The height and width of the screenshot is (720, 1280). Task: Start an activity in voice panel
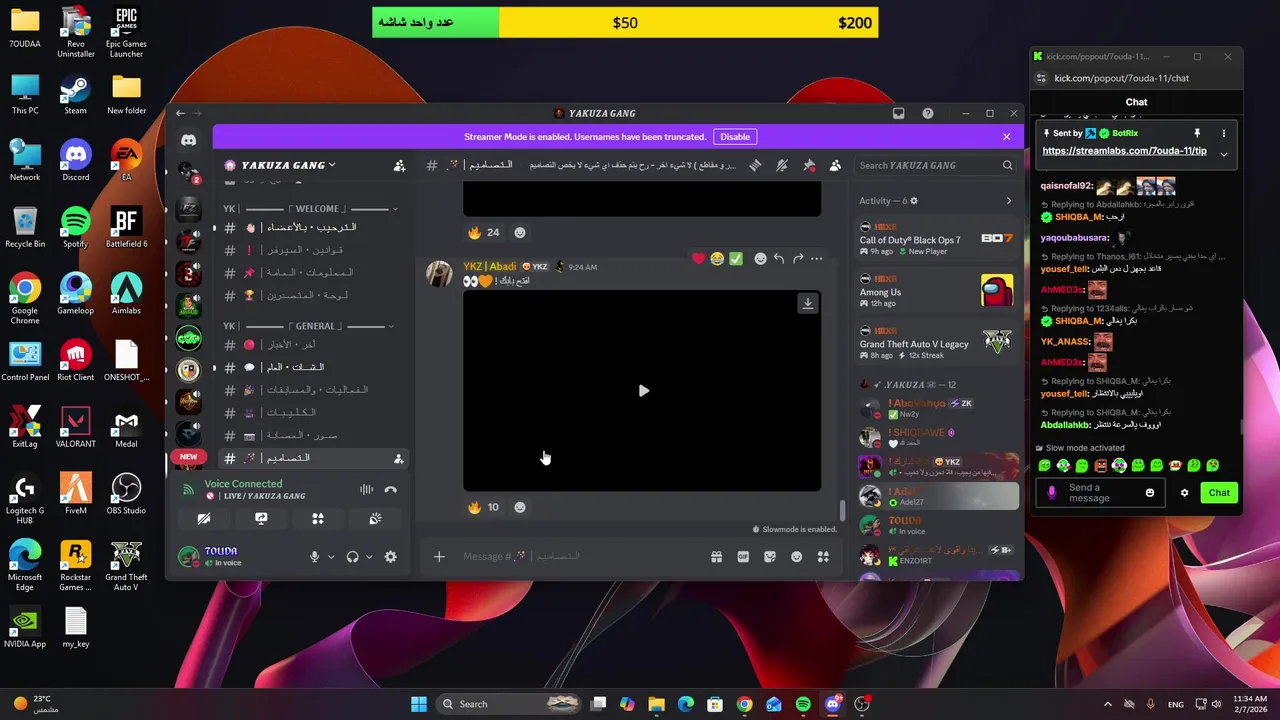[x=318, y=519]
